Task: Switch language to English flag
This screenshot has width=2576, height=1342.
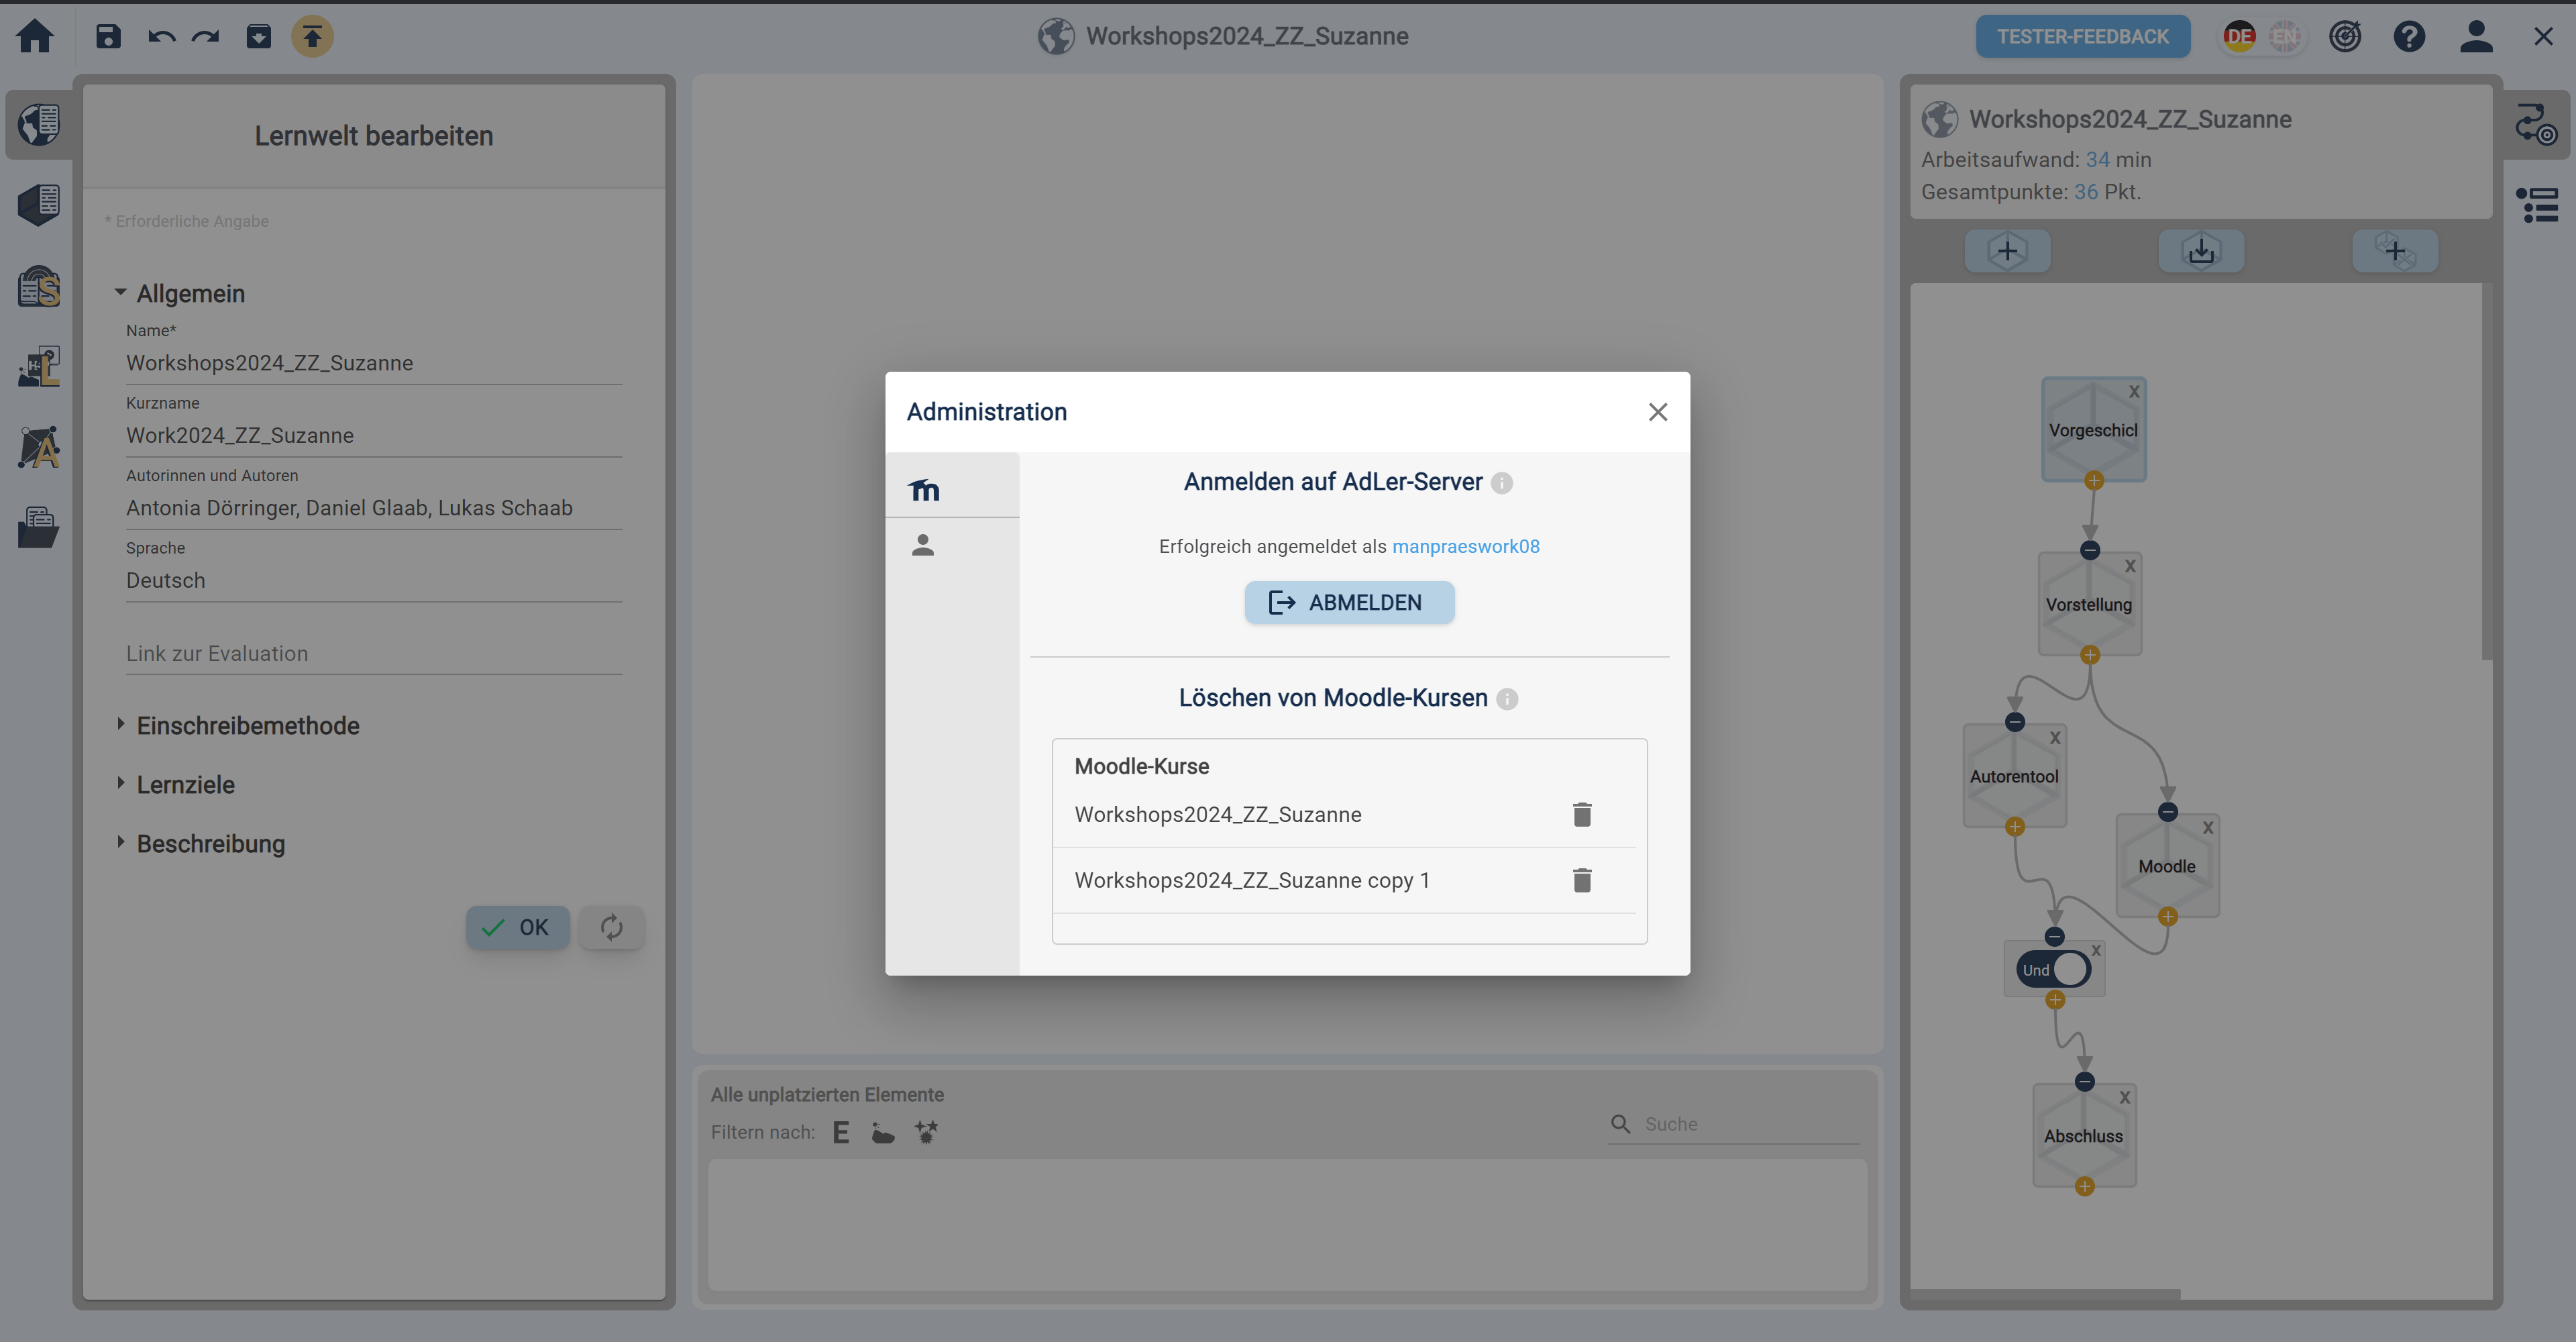Action: coord(2284,37)
